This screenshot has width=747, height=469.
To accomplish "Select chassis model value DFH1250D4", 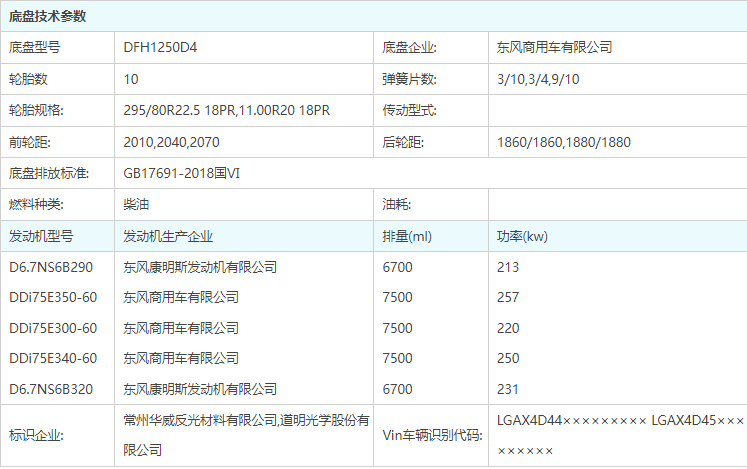I will click(x=160, y=47).
